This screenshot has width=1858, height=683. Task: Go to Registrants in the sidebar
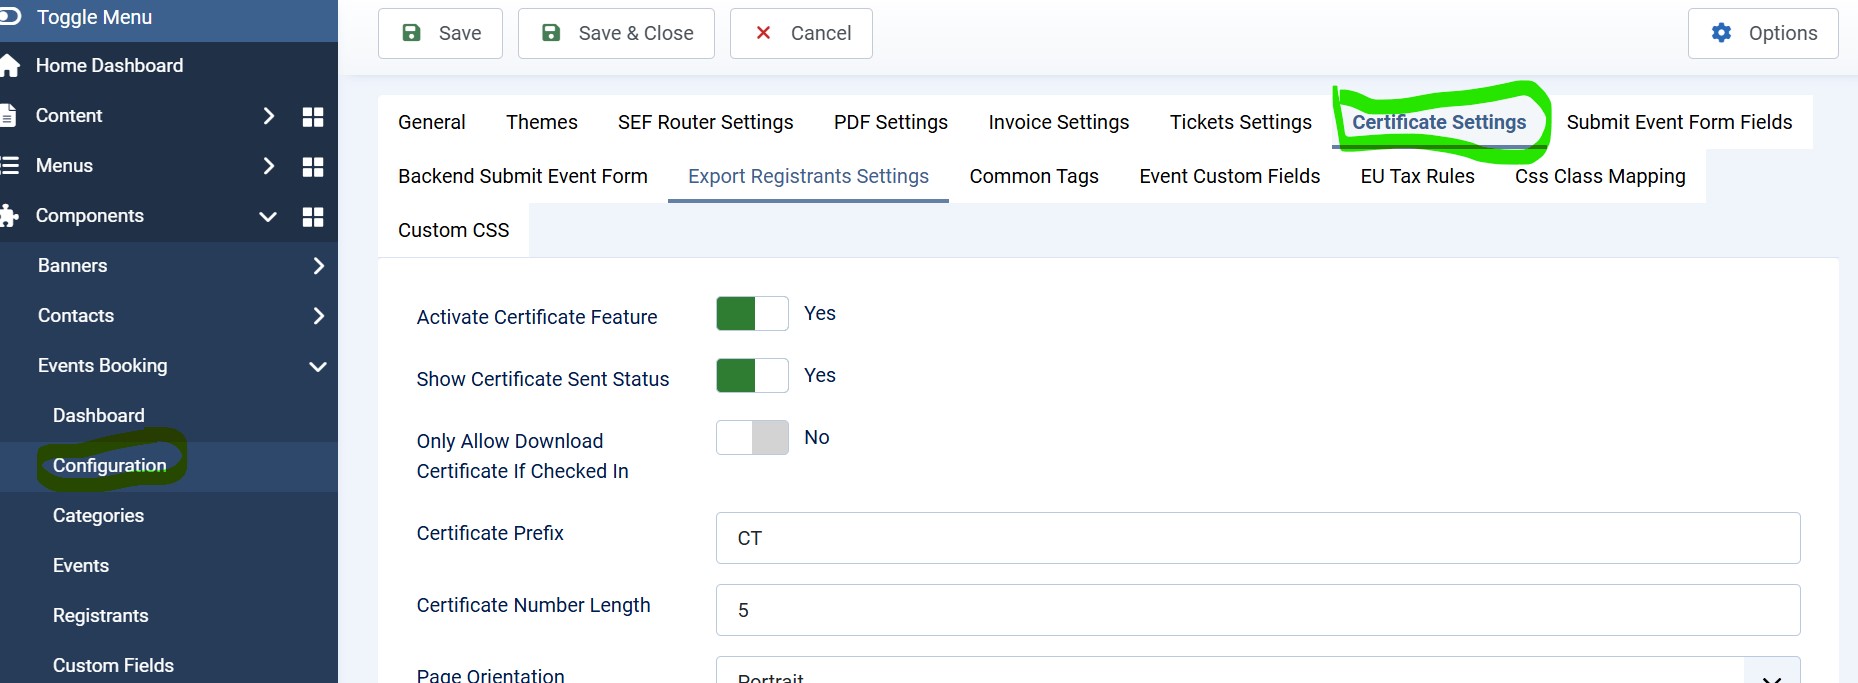(100, 616)
